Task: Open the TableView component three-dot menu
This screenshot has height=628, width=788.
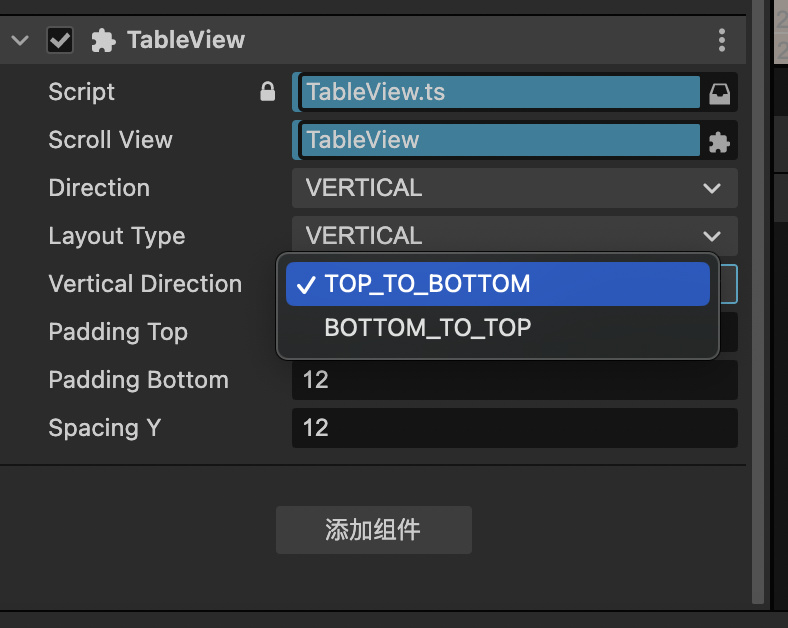Action: coord(722,41)
